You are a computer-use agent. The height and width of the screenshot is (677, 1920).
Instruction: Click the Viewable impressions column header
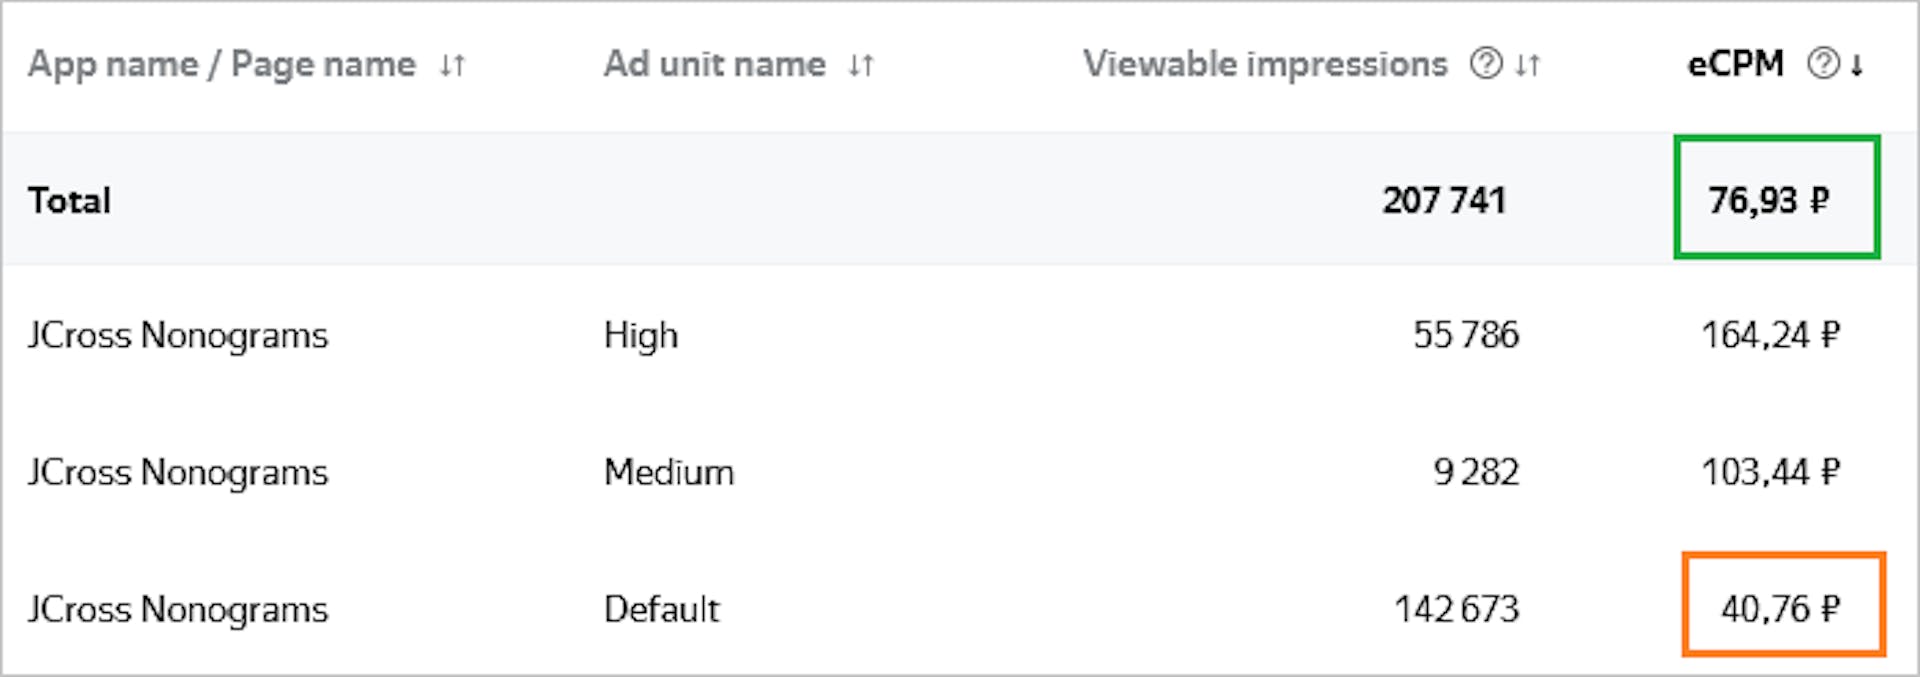pyautogui.click(x=1265, y=64)
